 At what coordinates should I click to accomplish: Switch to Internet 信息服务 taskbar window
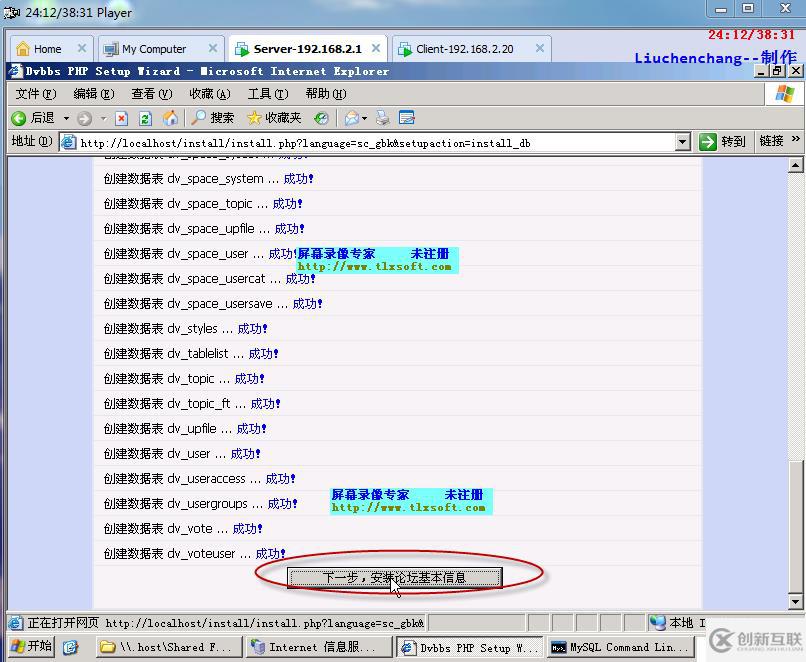pos(318,647)
